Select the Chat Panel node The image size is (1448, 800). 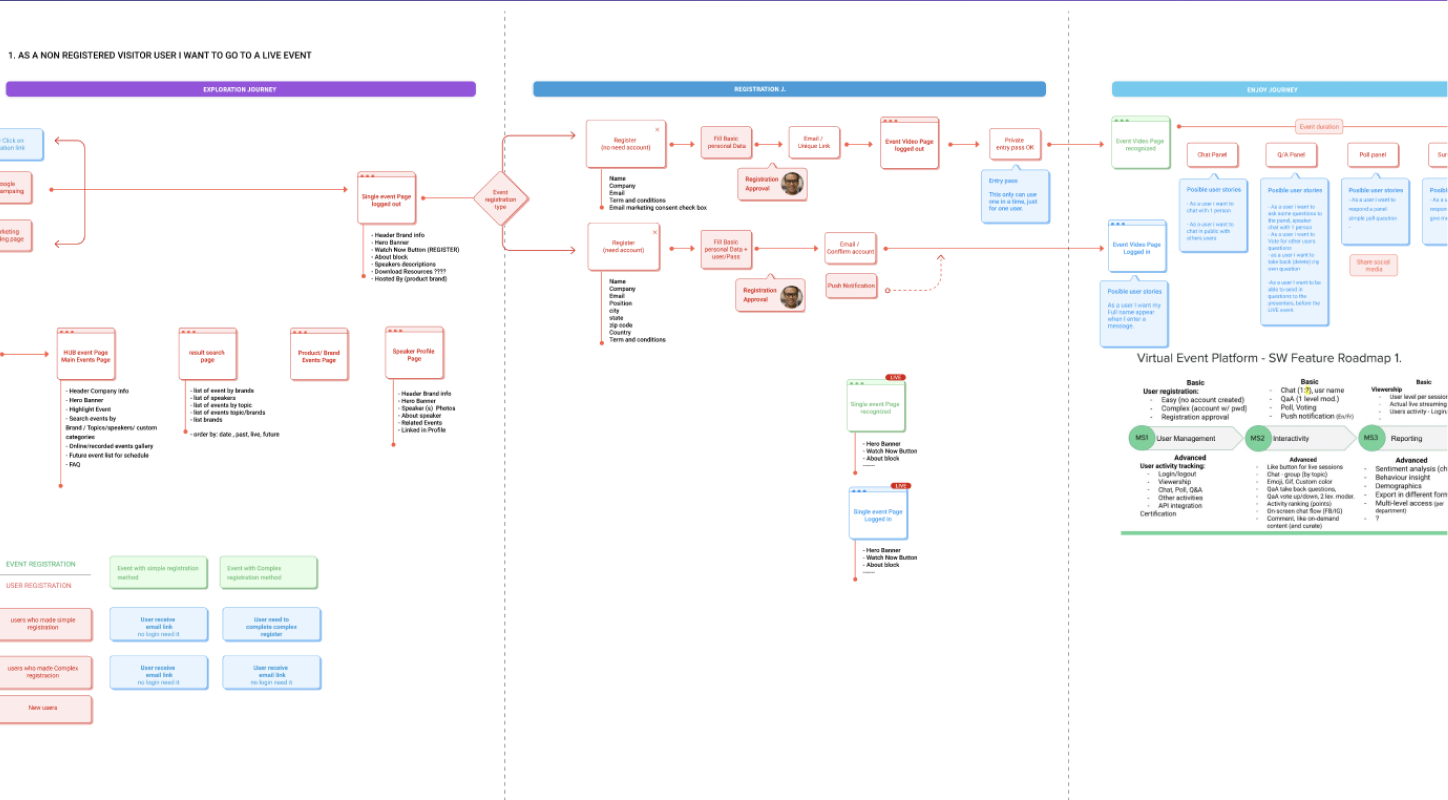coord(1211,155)
